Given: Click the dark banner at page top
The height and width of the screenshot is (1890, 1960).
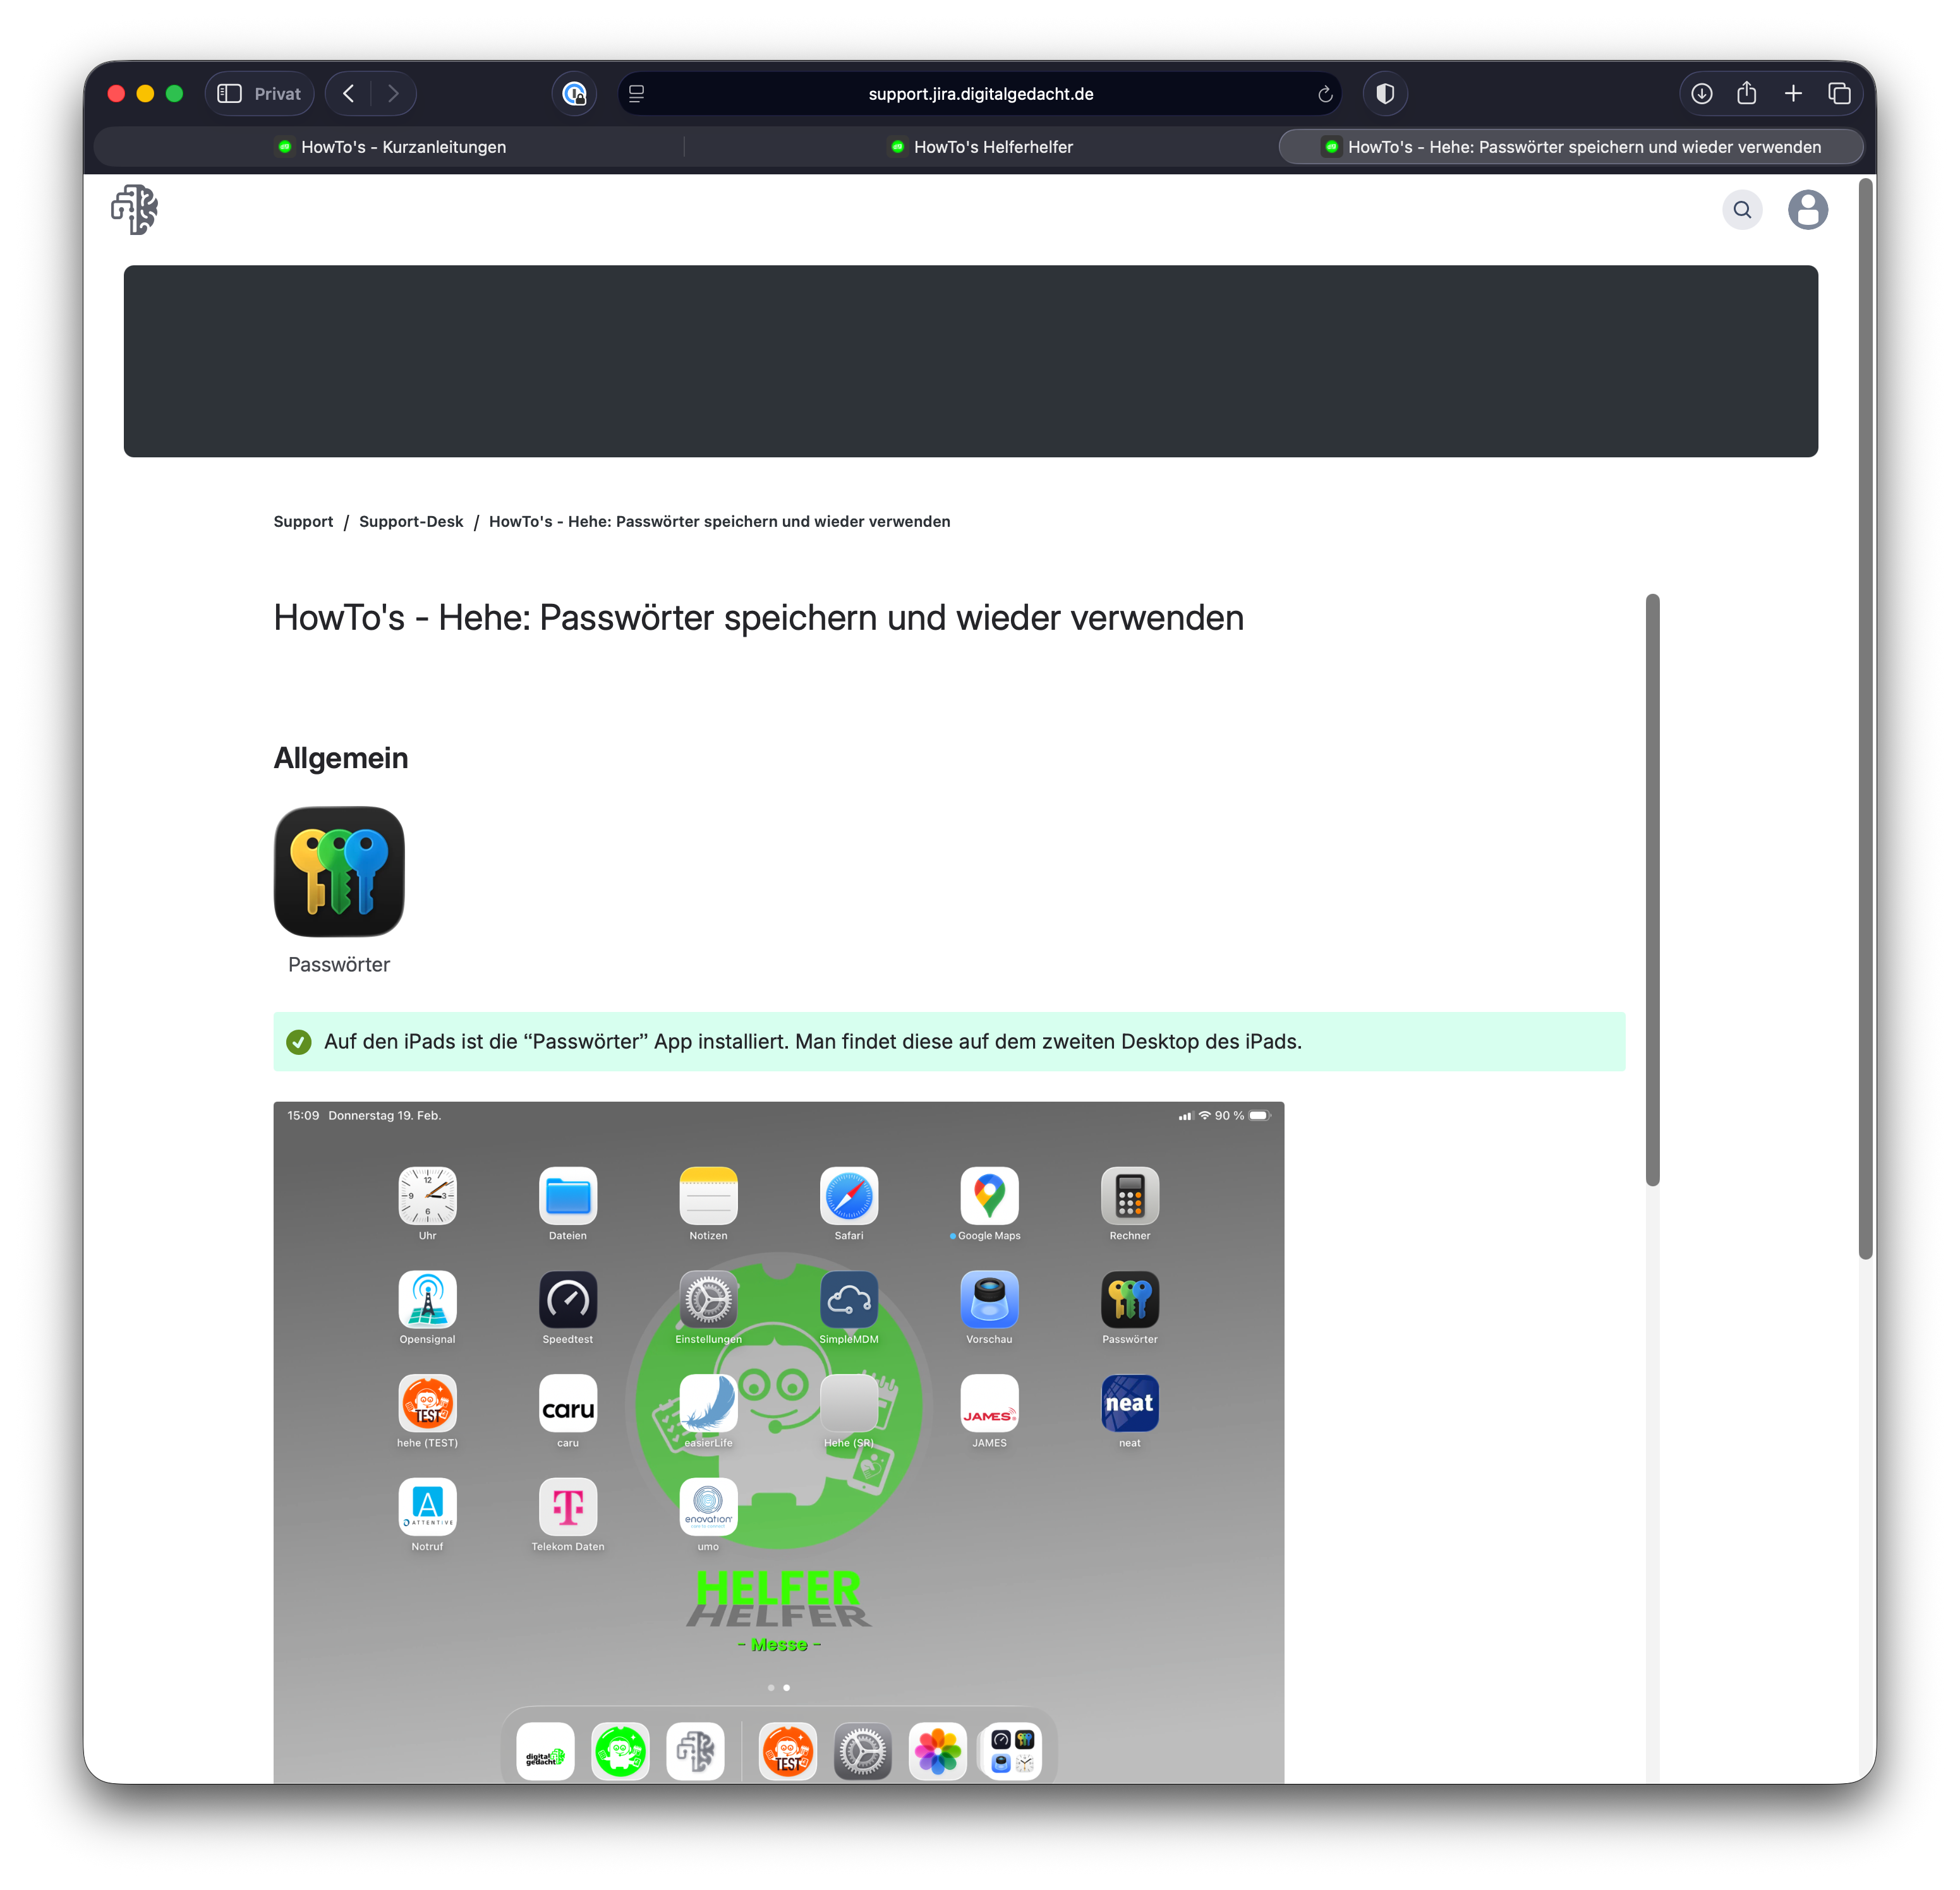Looking at the screenshot, I should pos(971,361).
